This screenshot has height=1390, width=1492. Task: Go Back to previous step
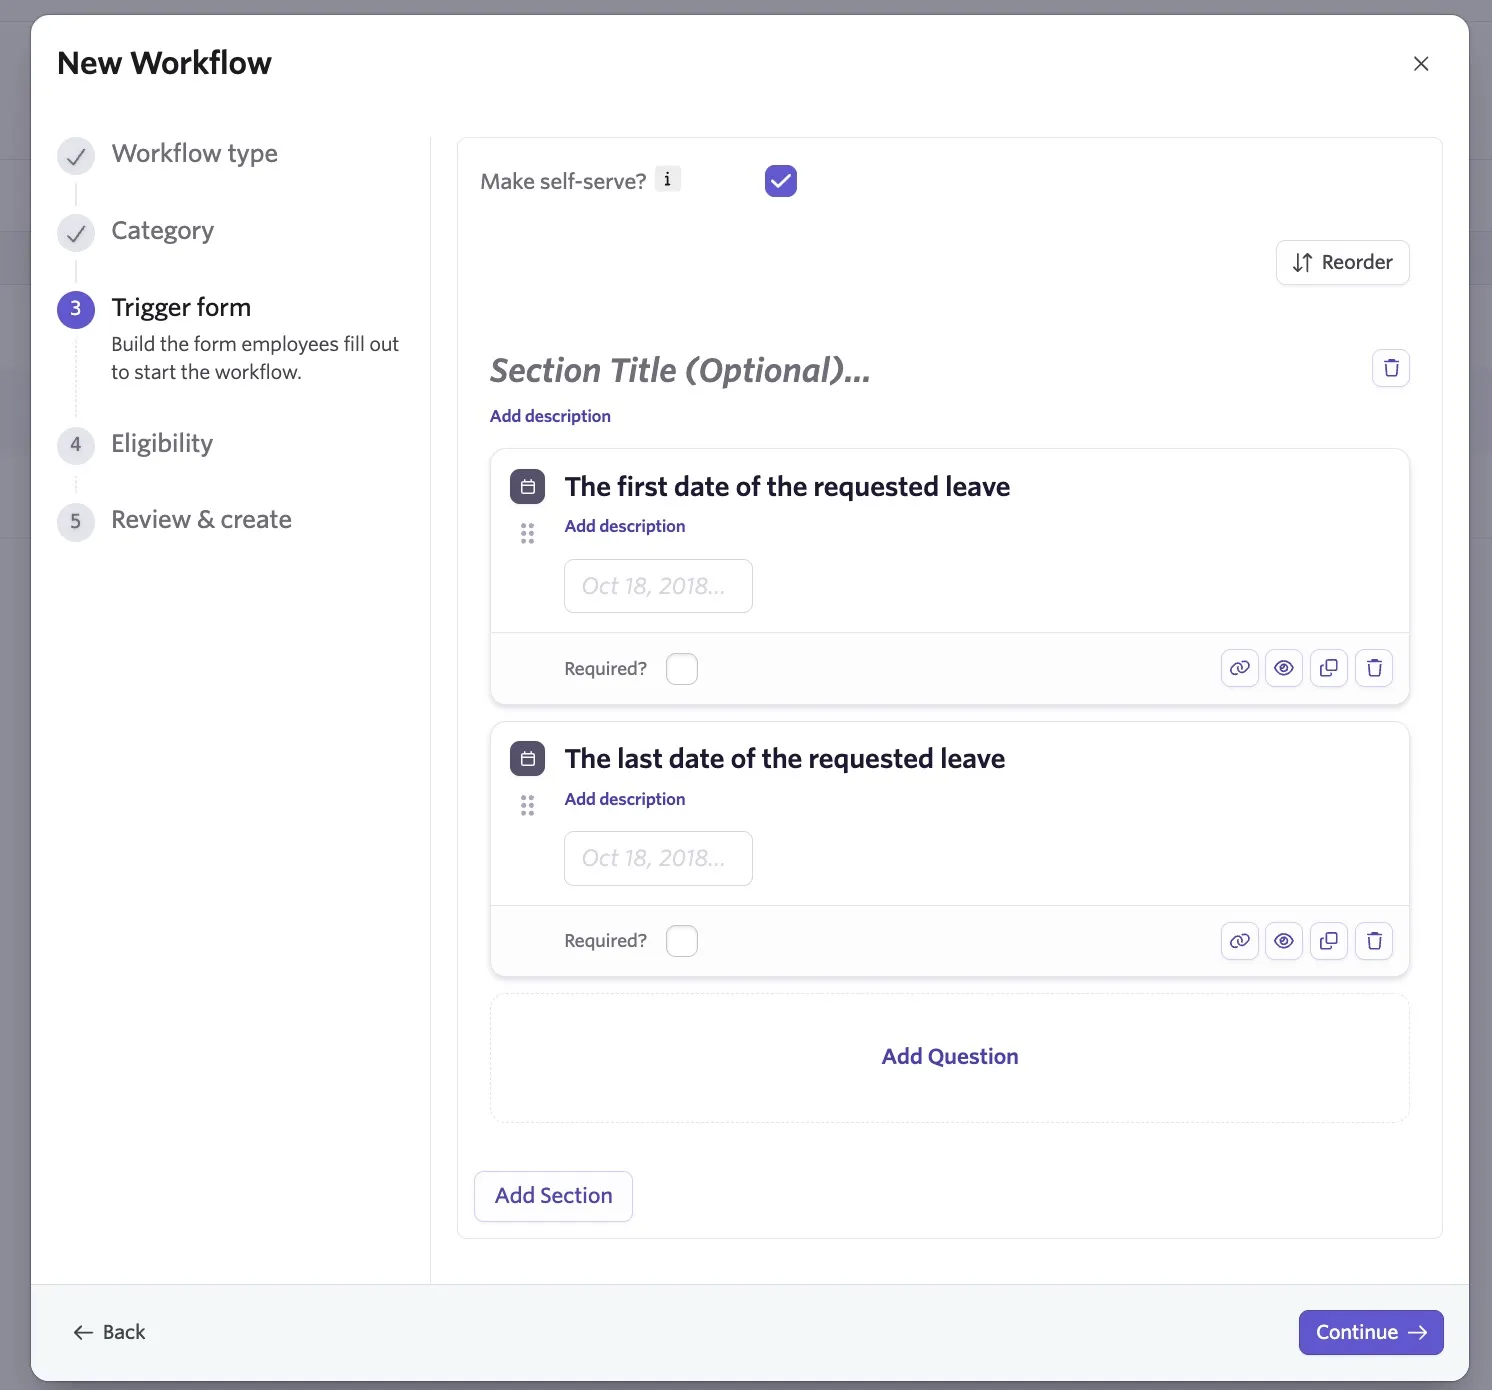coord(109,1332)
